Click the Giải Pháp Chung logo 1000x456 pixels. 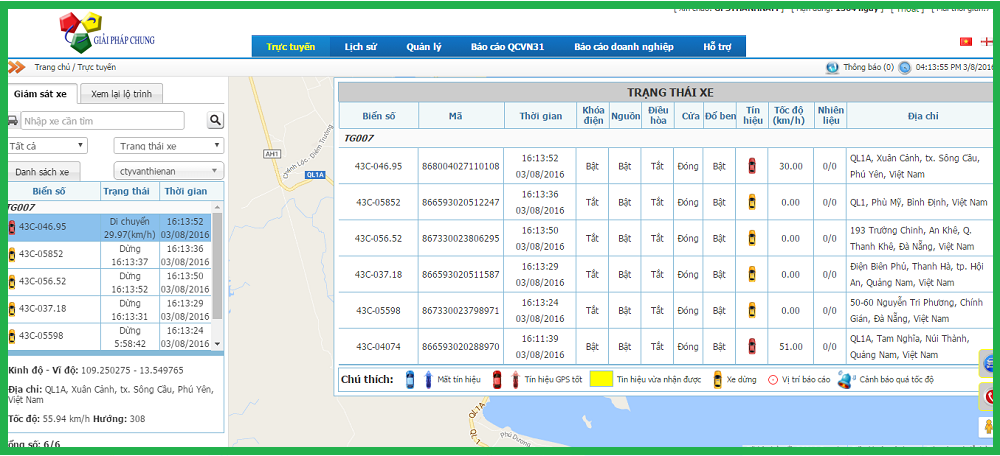107,33
